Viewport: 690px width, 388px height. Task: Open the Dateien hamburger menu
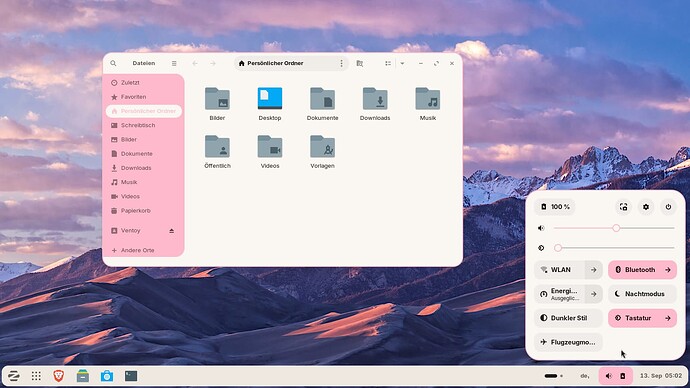[x=174, y=63]
